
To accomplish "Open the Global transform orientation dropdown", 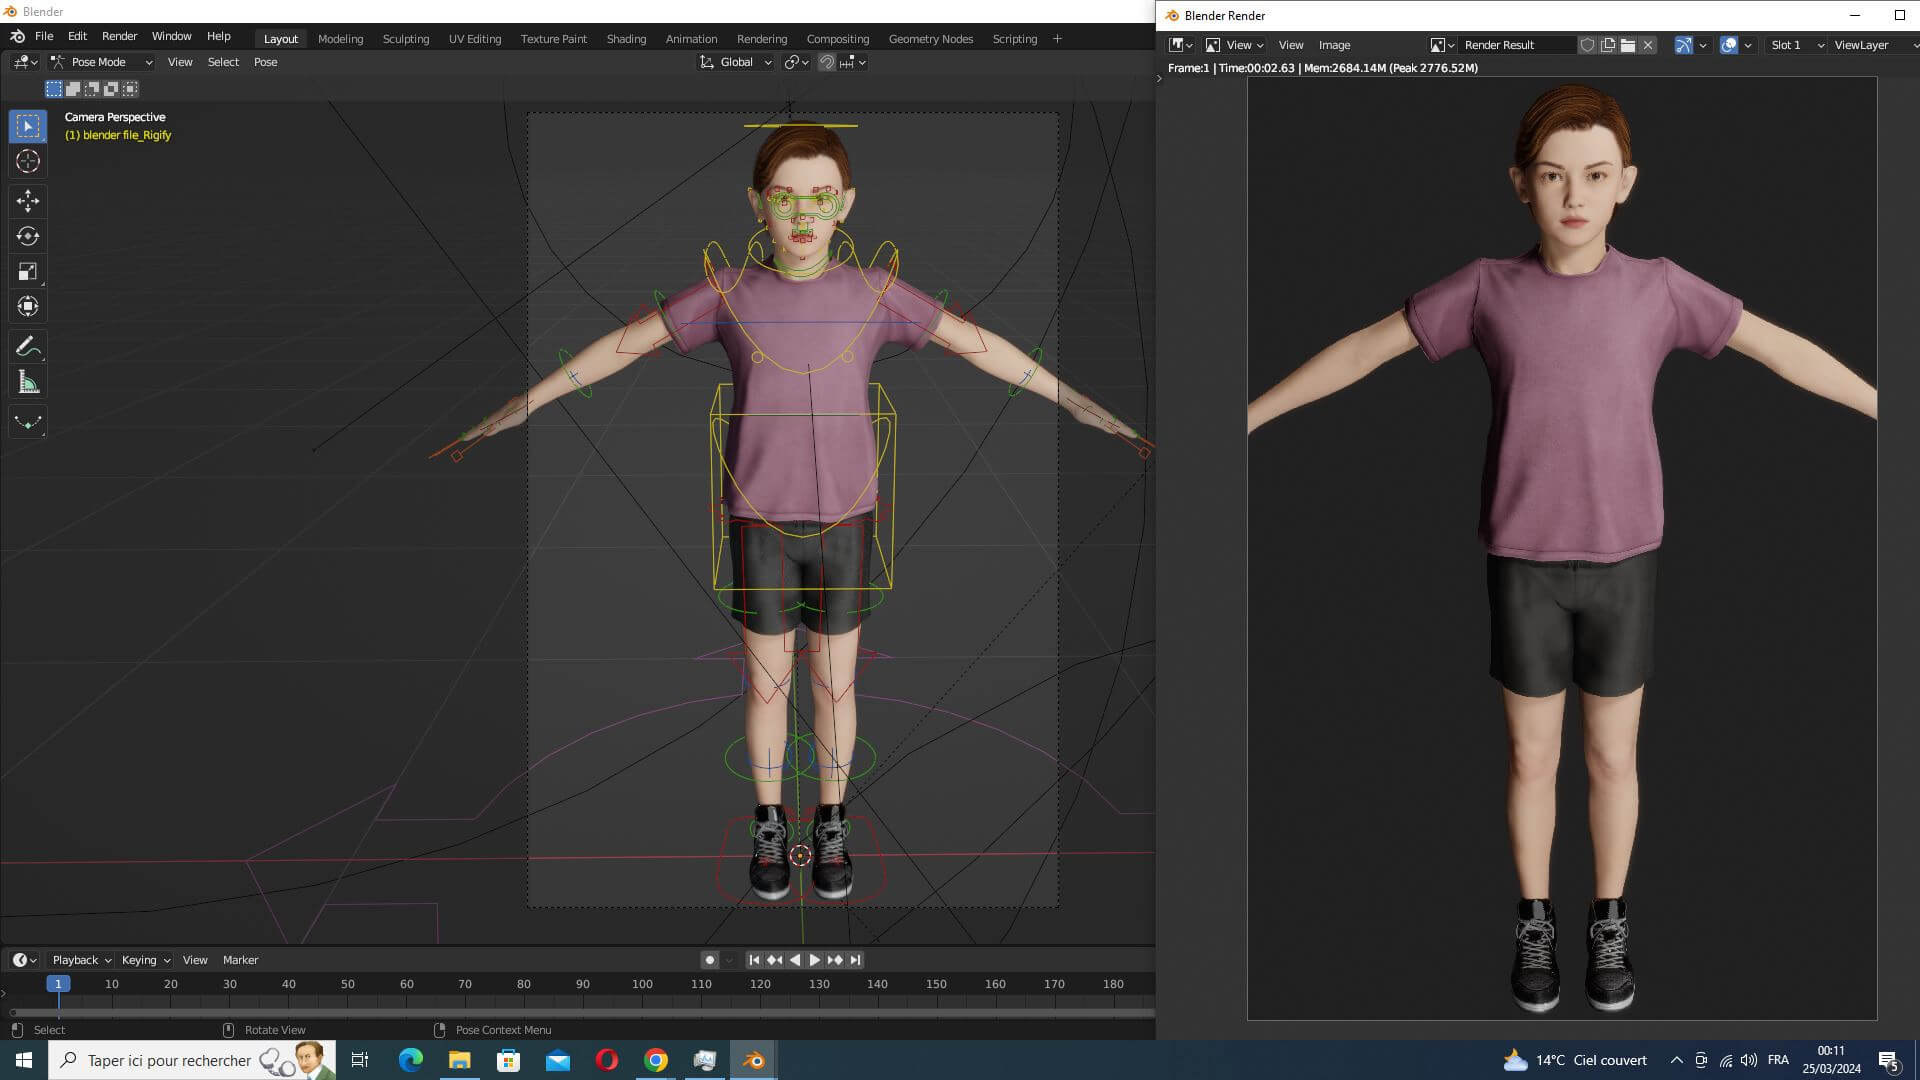I will pos(736,62).
